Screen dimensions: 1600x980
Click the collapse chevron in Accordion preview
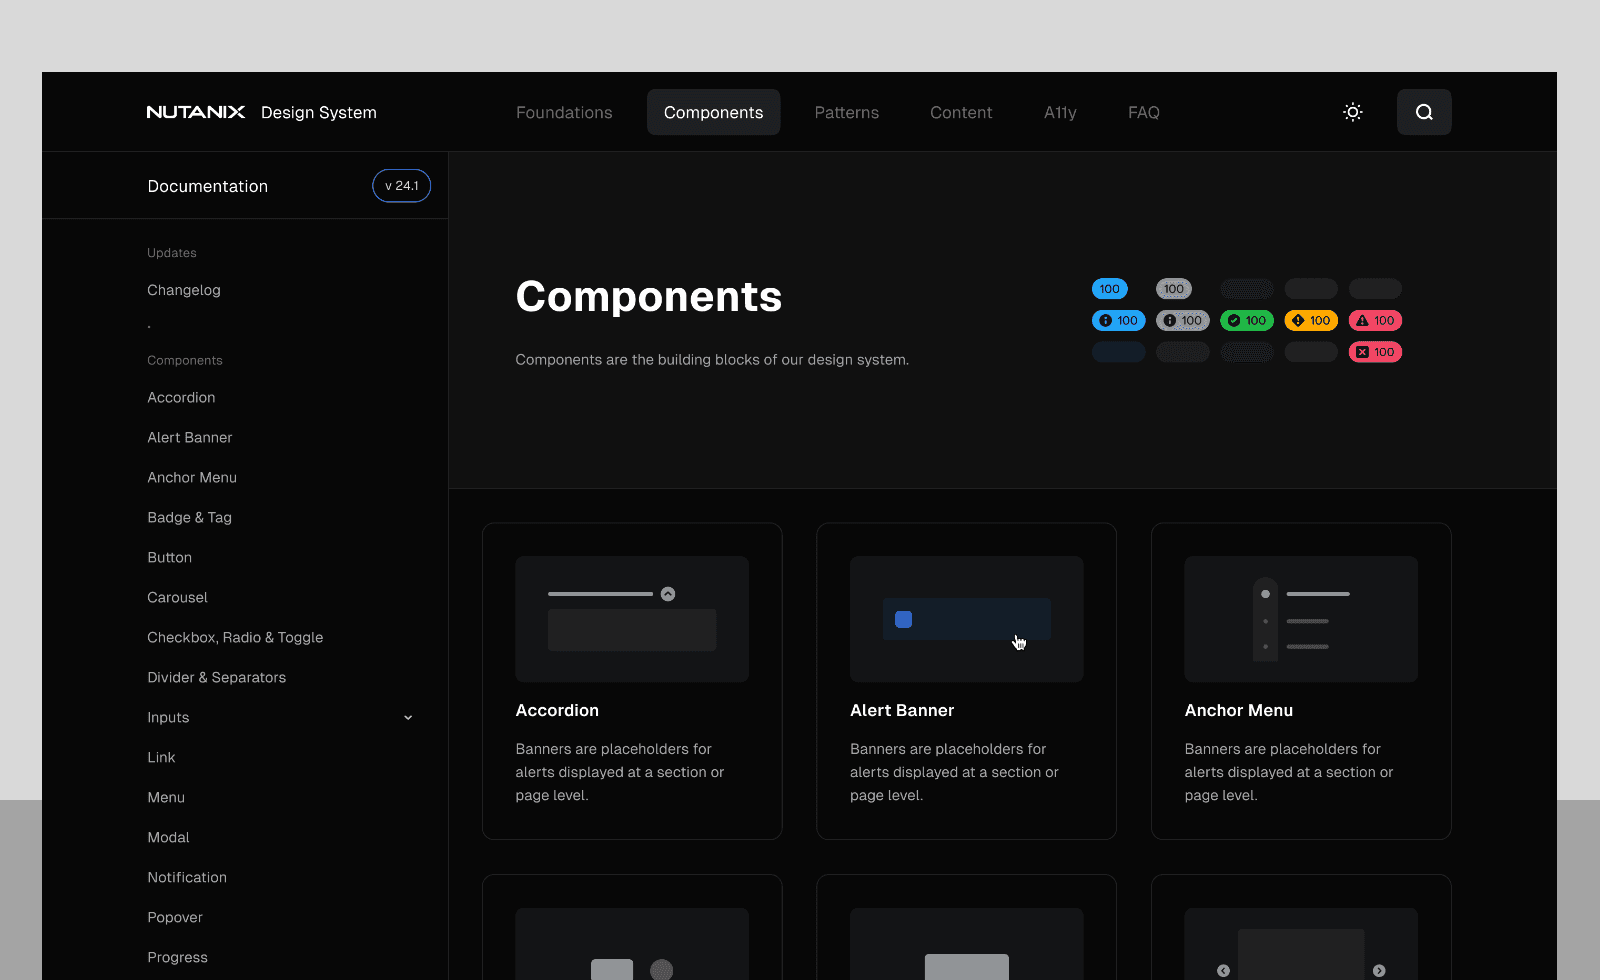[668, 594]
